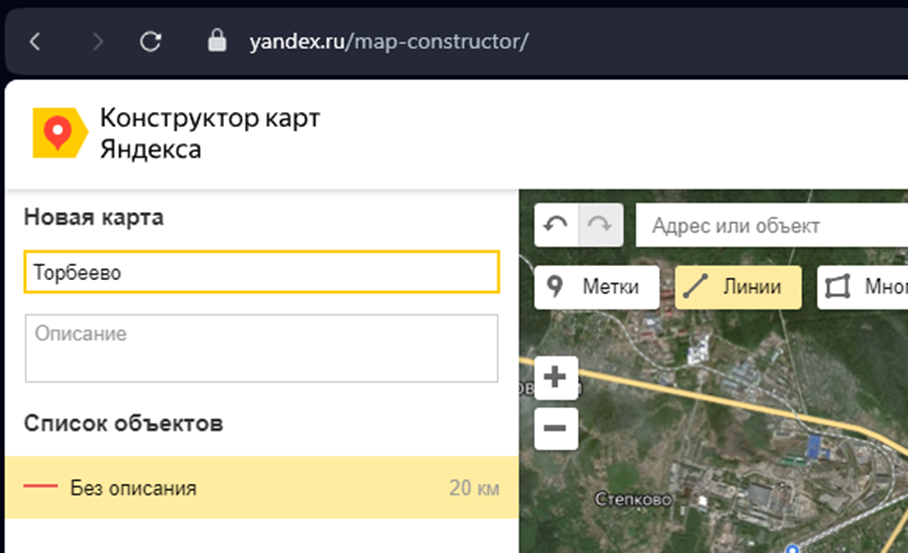Image resolution: width=908 pixels, height=553 pixels.
Task: Redo the map action
Action: point(601,225)
